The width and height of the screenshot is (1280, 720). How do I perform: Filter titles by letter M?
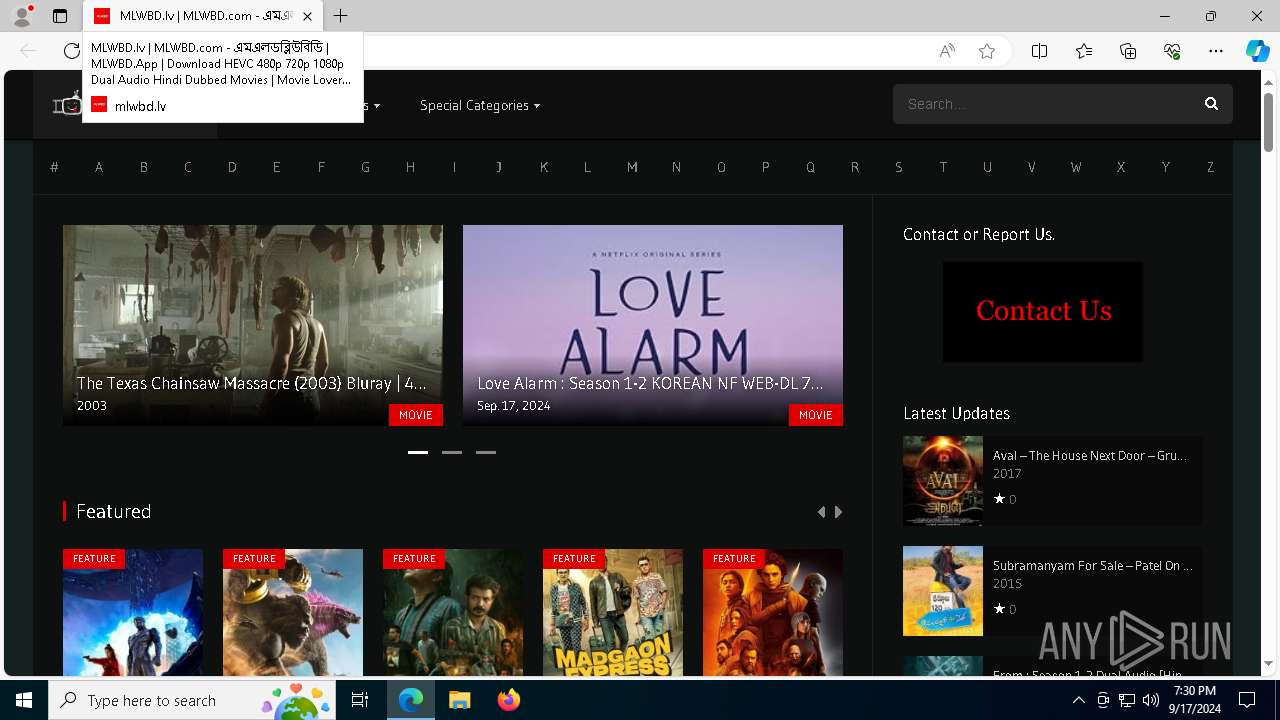pyautogui.click(x=632, y=167)
